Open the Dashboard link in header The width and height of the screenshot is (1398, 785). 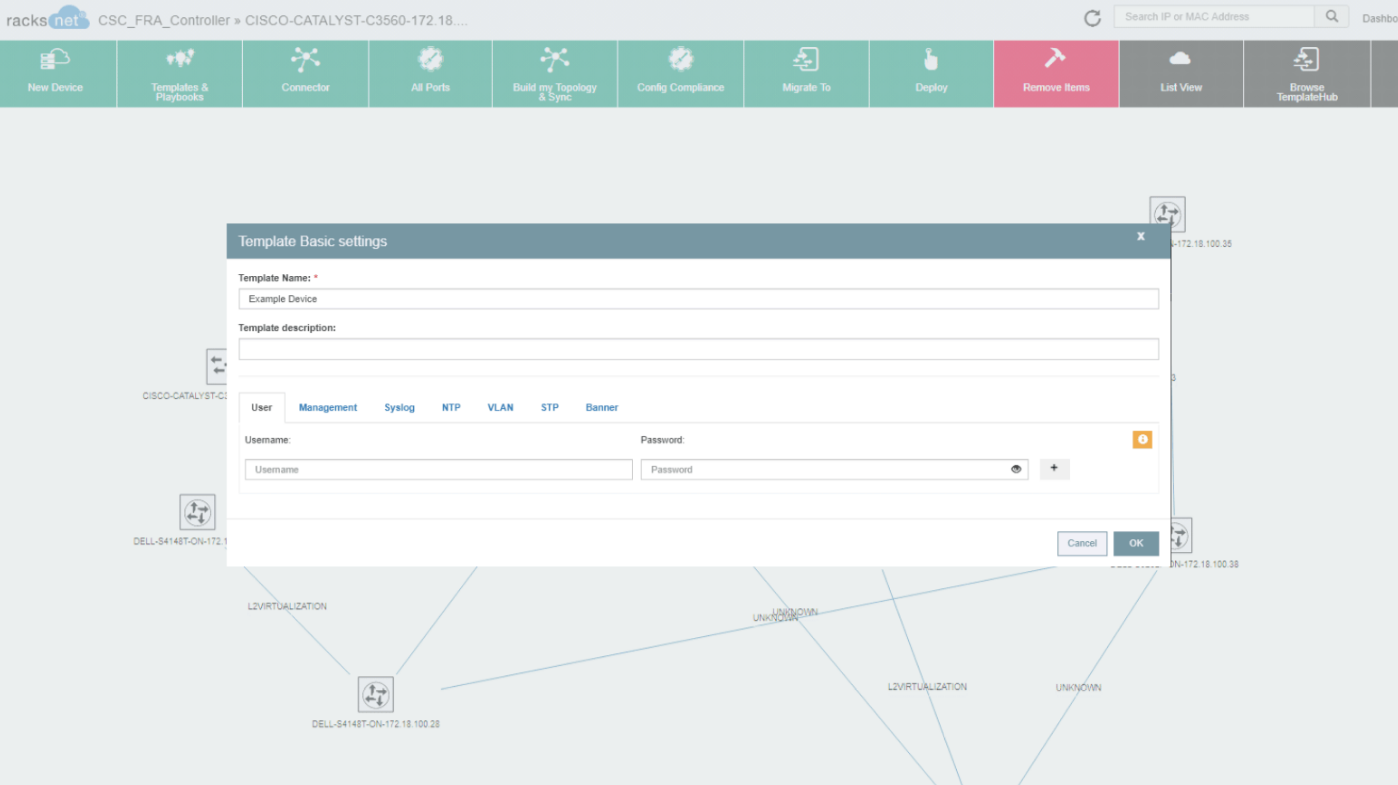coord(1380,18)
